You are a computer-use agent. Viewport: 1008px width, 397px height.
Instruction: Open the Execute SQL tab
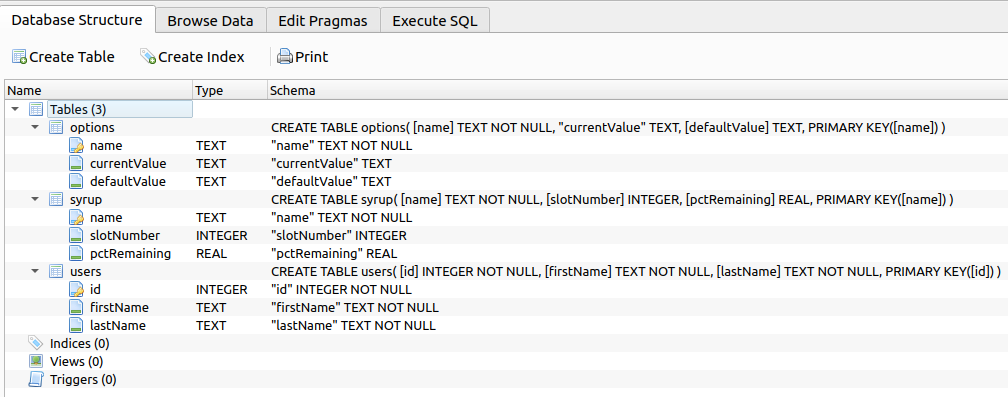(x=435, y=21)
